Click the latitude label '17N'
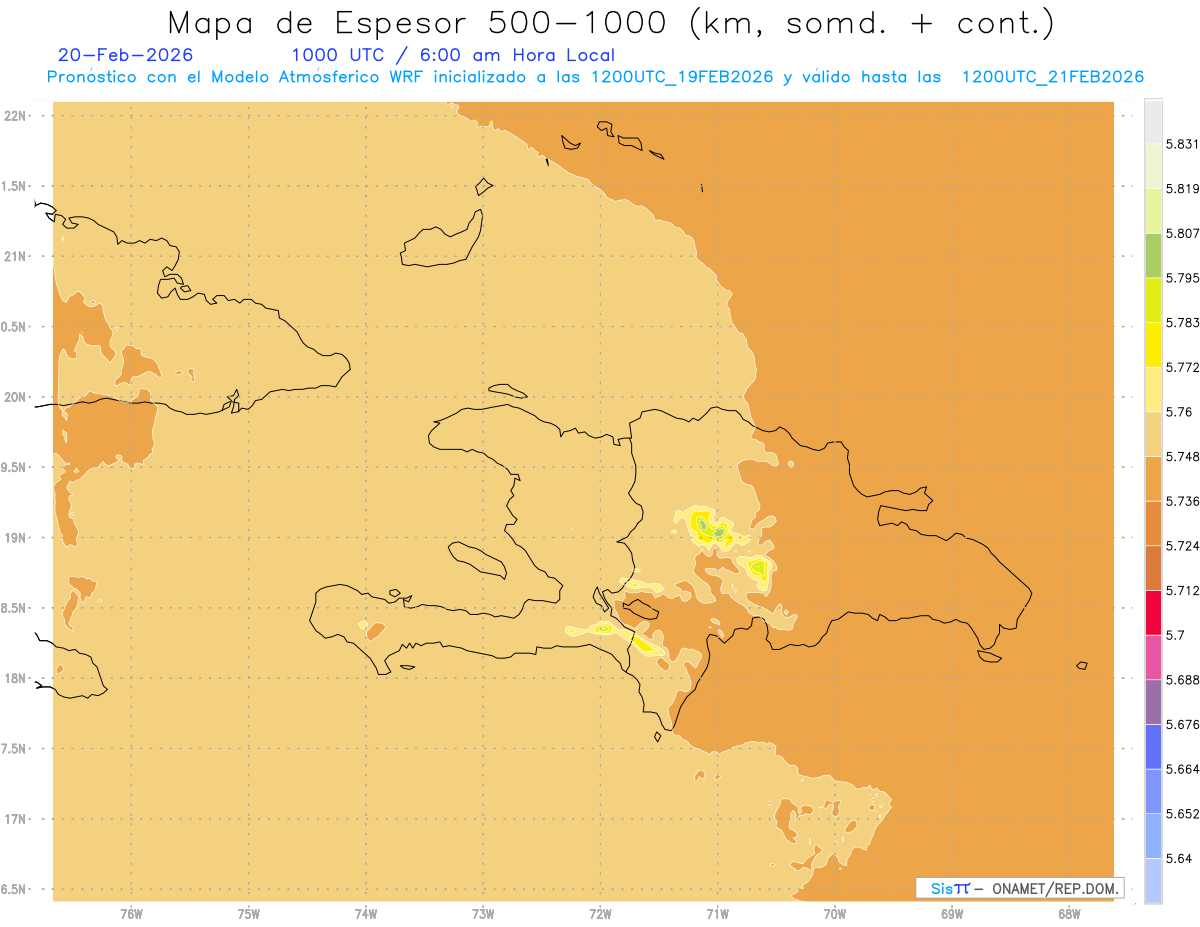 (x=16, y=819)
